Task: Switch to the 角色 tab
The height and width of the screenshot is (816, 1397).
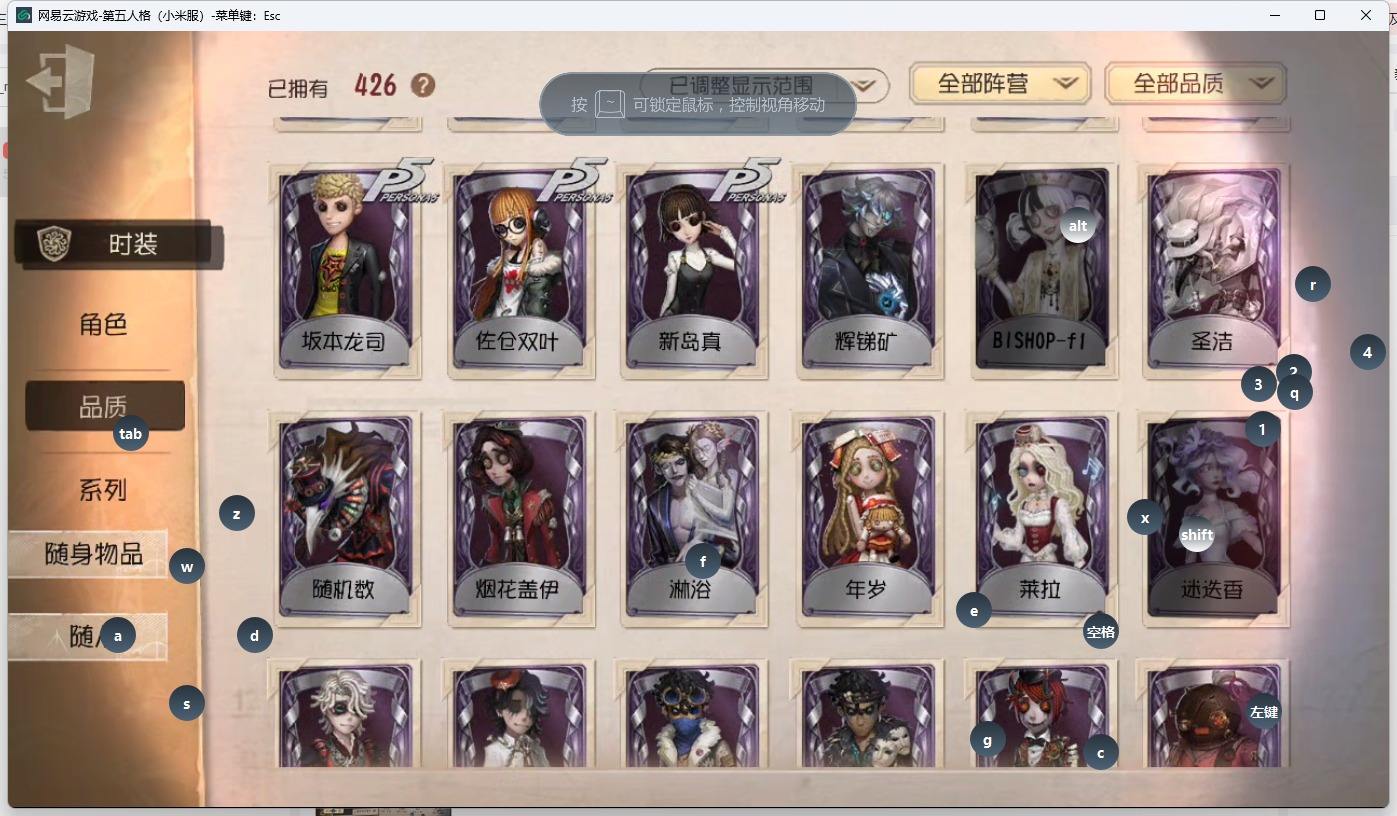Action: [x=103, y=324]
